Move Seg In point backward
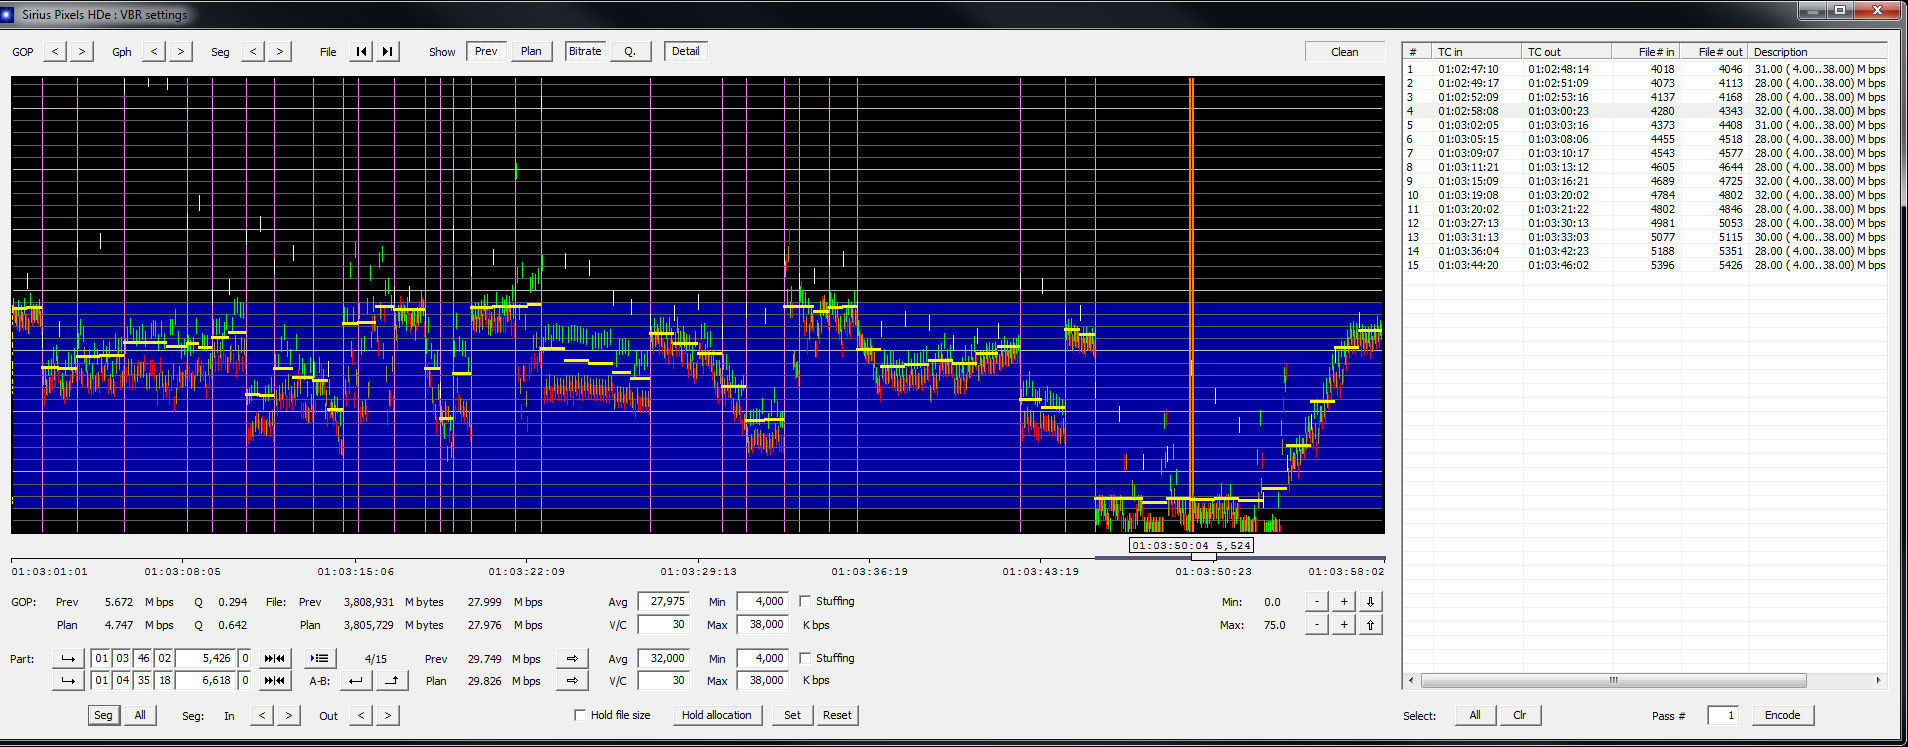1908x747 pixels. 262,715
